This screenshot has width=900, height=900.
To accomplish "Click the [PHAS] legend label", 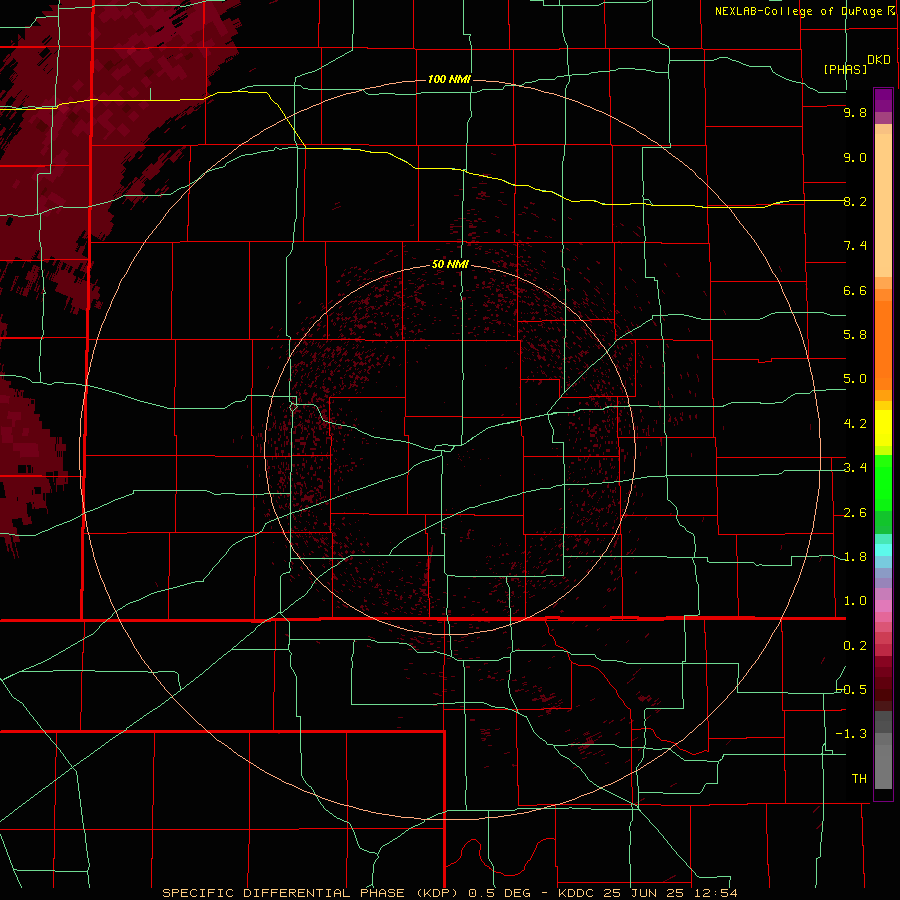I will 845,69.
